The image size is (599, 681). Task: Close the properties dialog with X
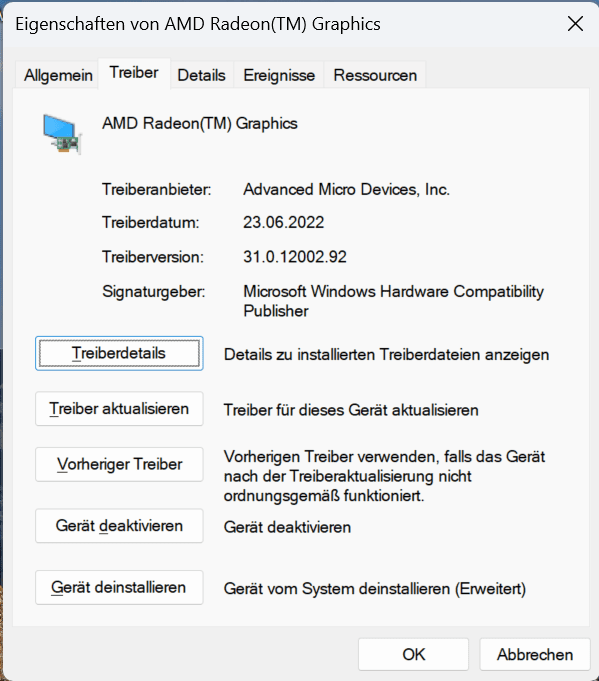(575, 24)
